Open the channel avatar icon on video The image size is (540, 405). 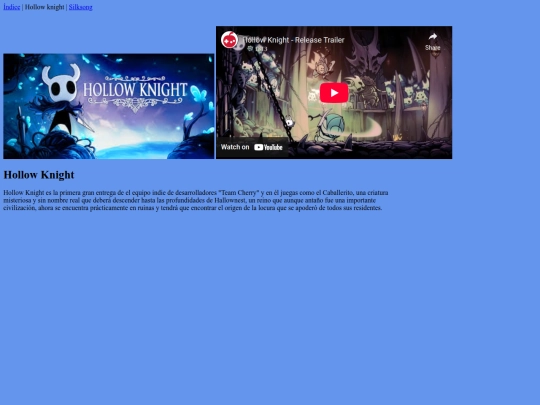[229, 40]
